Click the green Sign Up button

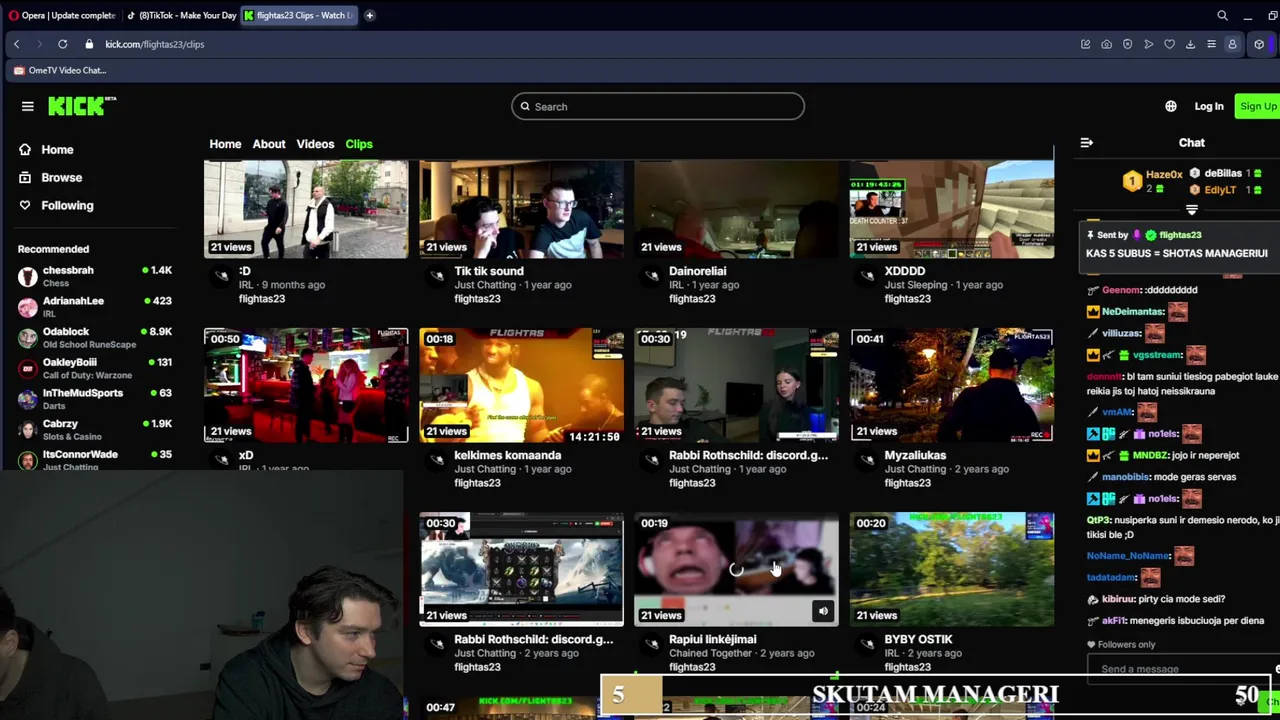(x=1257, y=106)
